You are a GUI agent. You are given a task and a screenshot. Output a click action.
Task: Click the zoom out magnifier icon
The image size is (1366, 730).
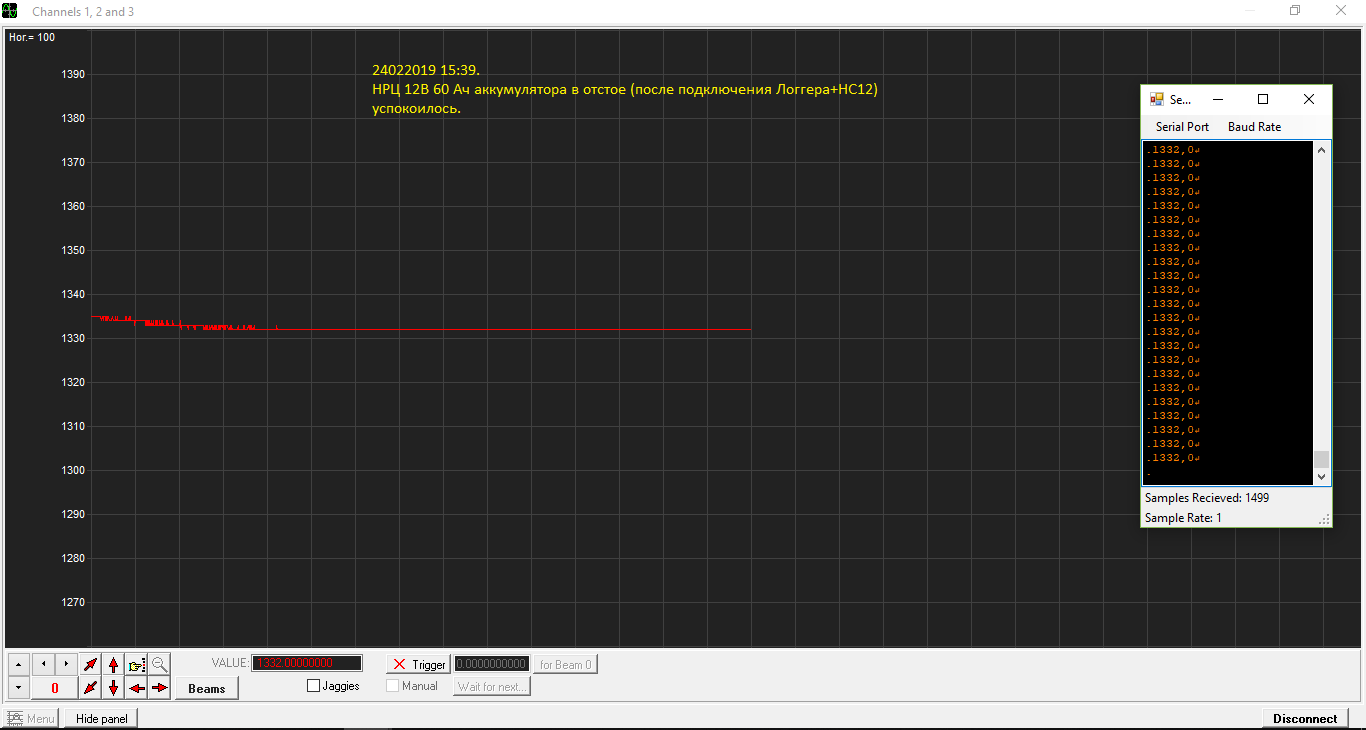(160, 664)
